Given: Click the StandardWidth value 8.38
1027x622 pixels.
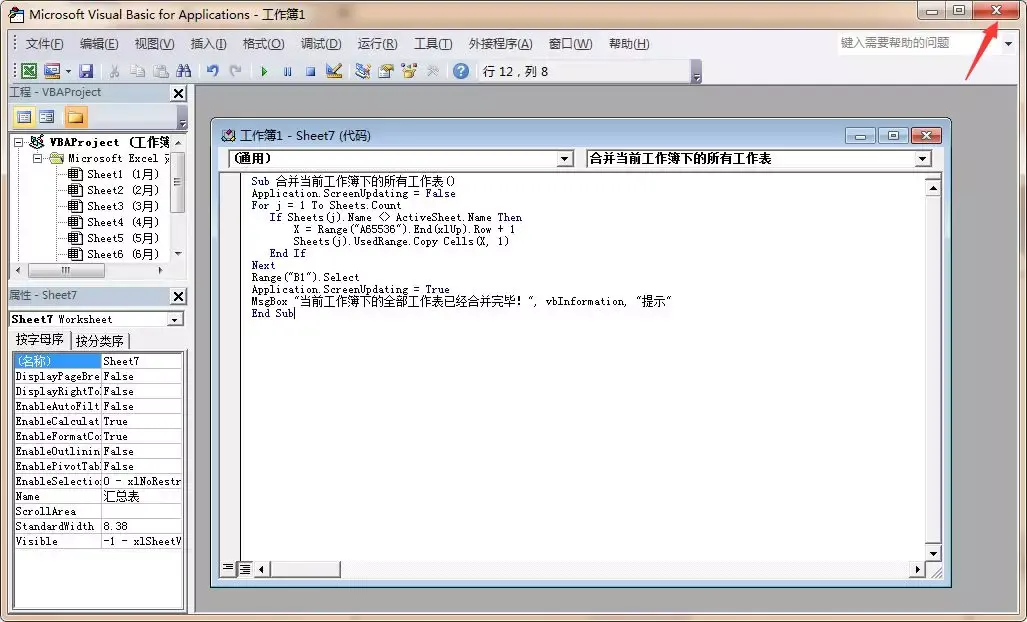Looking at the screenshot, I should pos(141,526).
